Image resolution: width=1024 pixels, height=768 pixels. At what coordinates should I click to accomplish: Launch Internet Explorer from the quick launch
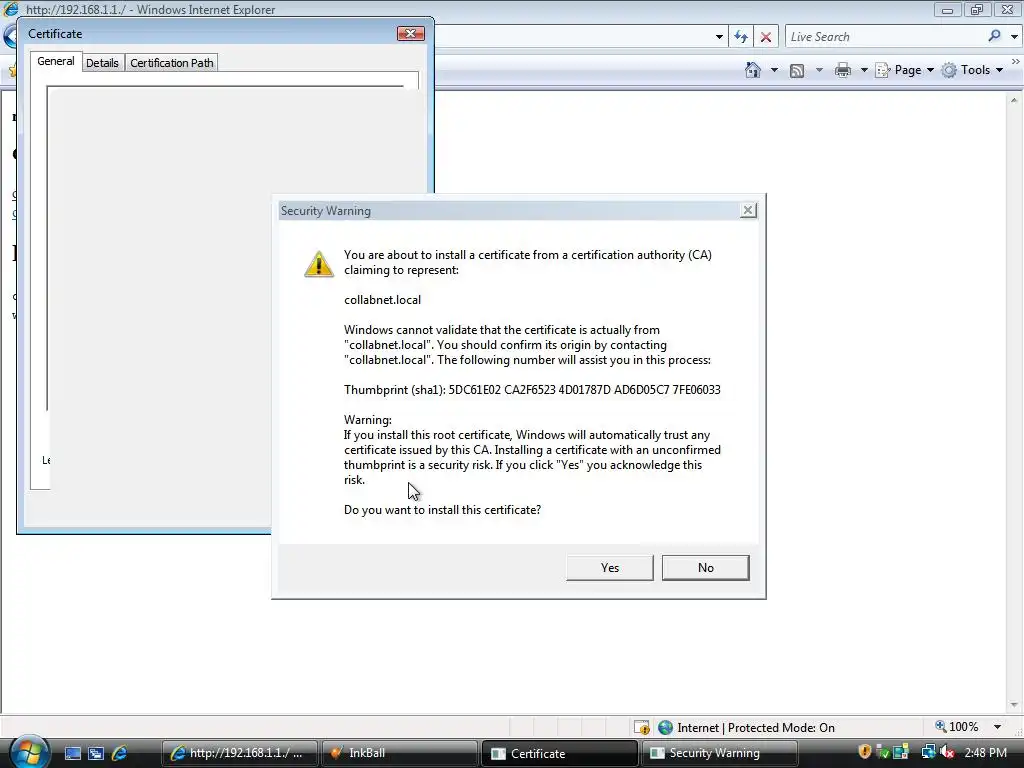click(x=120, y=753)
